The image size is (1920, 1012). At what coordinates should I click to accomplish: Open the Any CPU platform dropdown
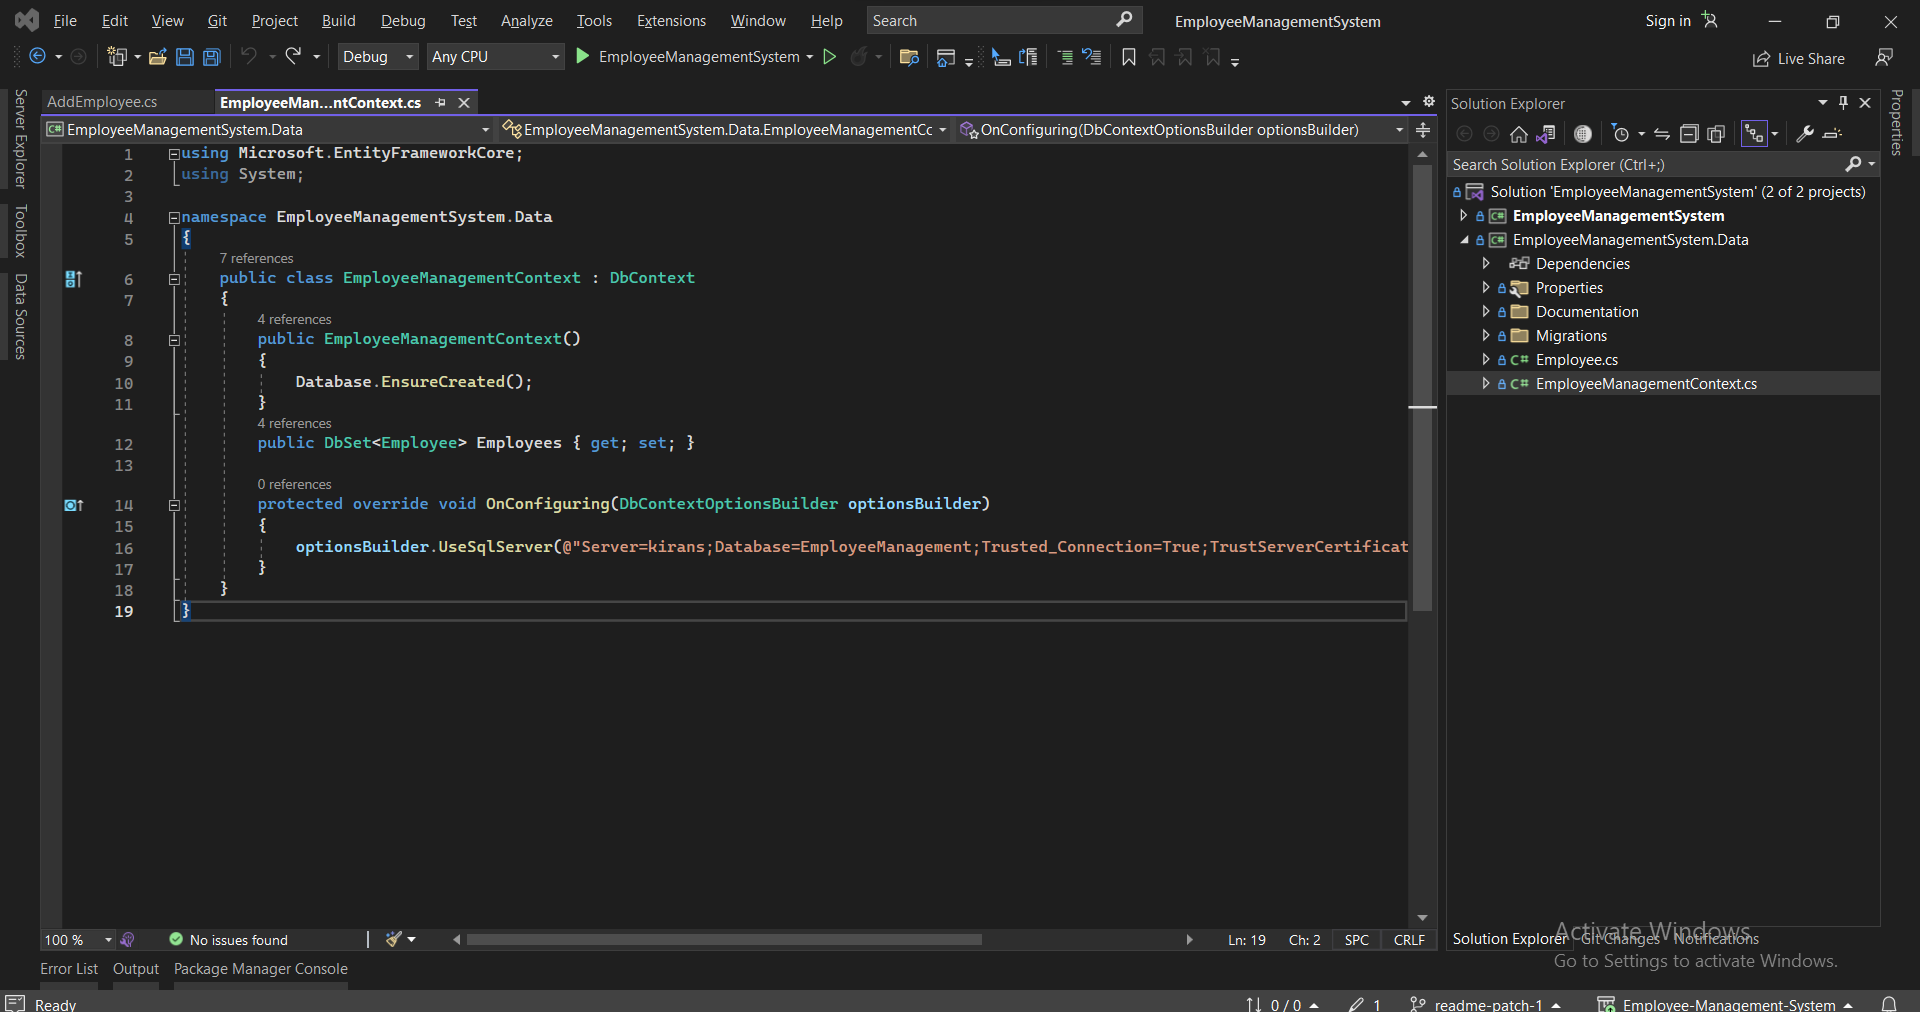(x=496, y=57)
